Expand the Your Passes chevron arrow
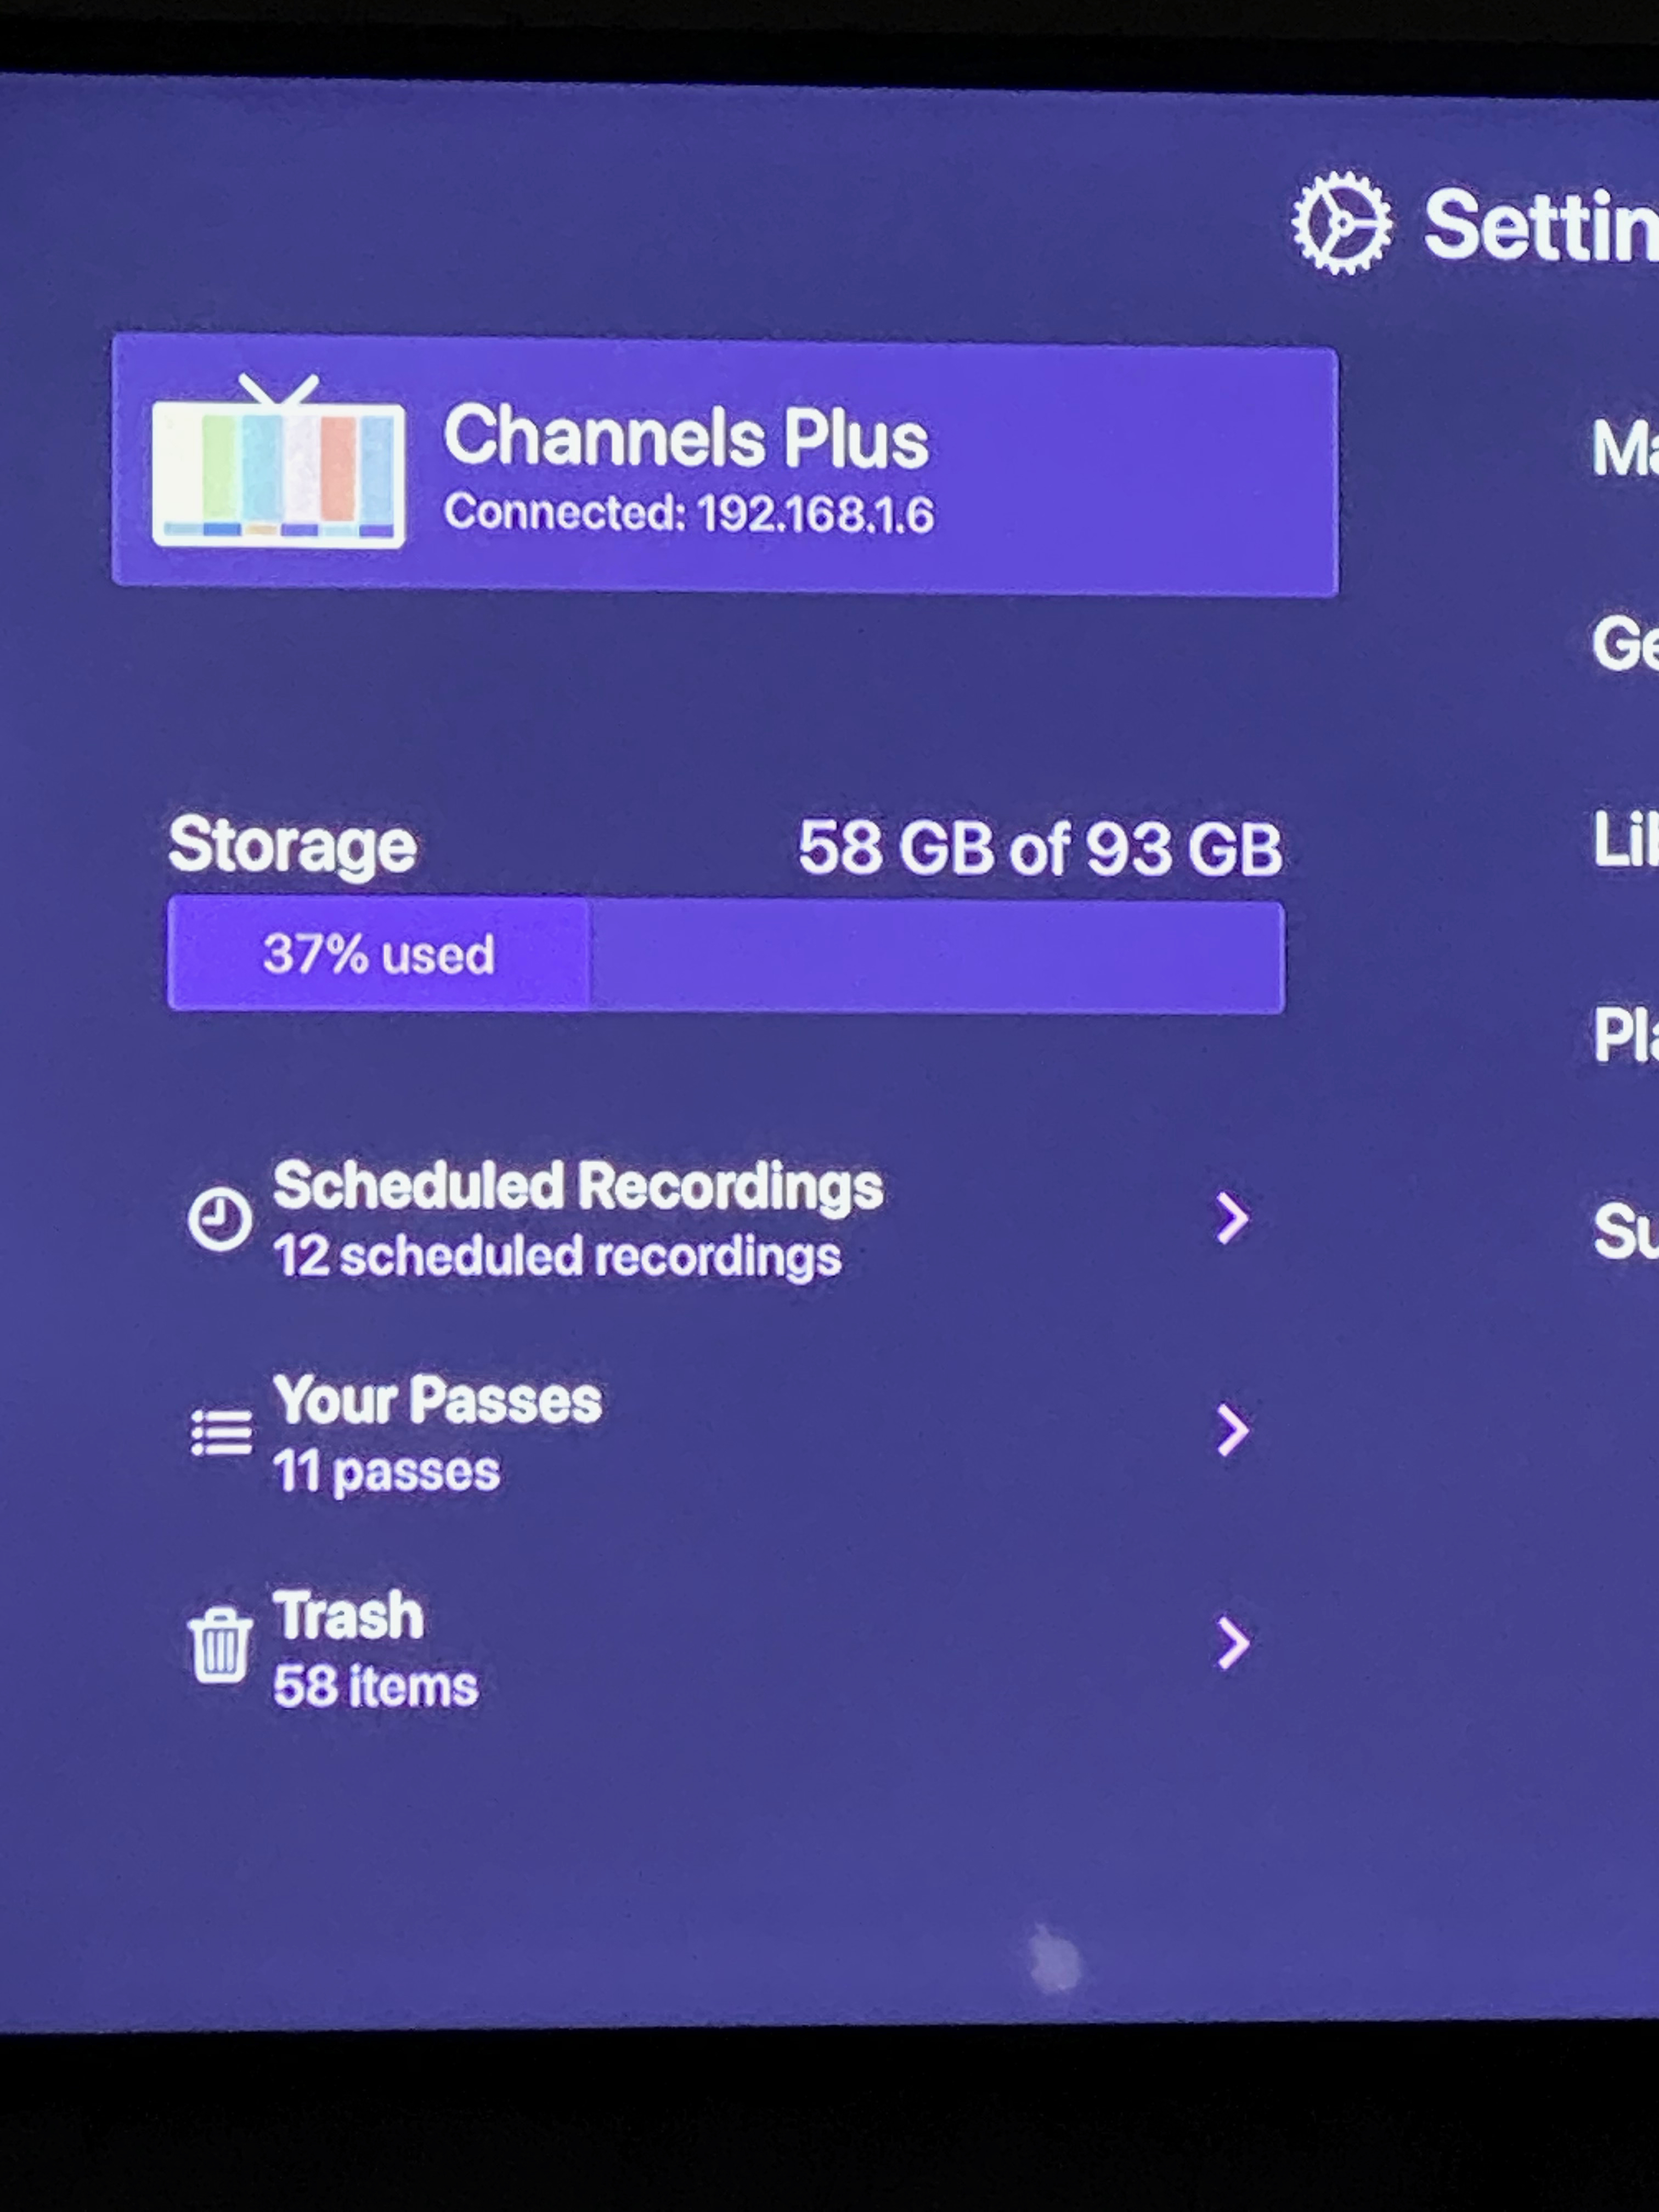This screenshot has height=2212, width=1659. point(1232,1430)
